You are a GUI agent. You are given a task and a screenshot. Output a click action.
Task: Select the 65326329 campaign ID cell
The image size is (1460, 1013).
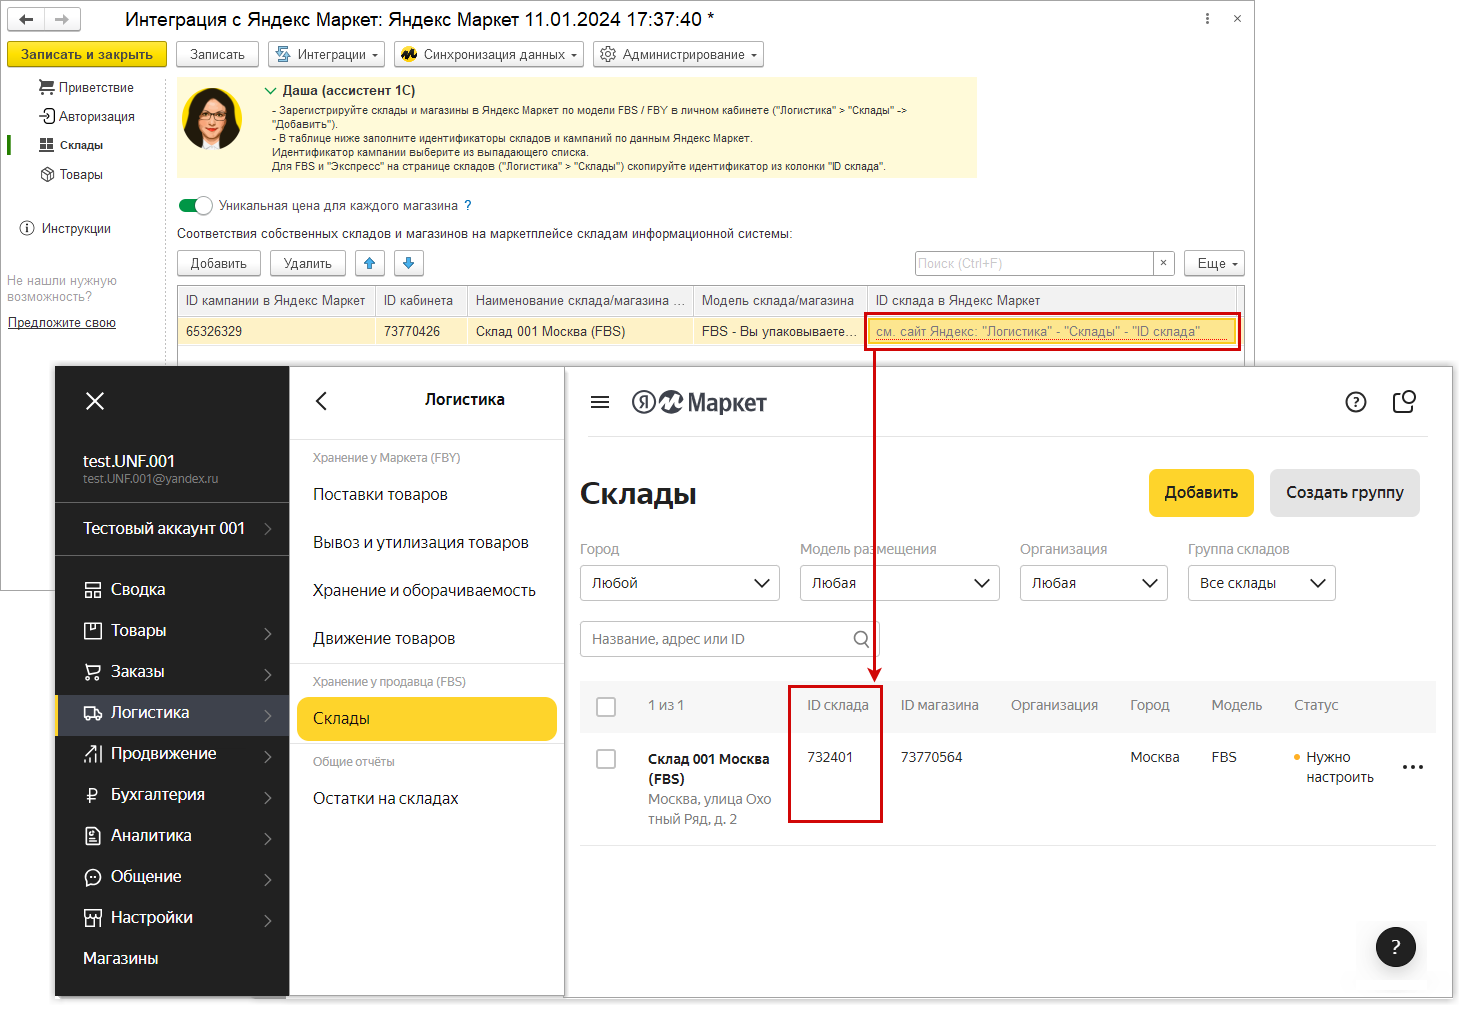tap(277, 331)
